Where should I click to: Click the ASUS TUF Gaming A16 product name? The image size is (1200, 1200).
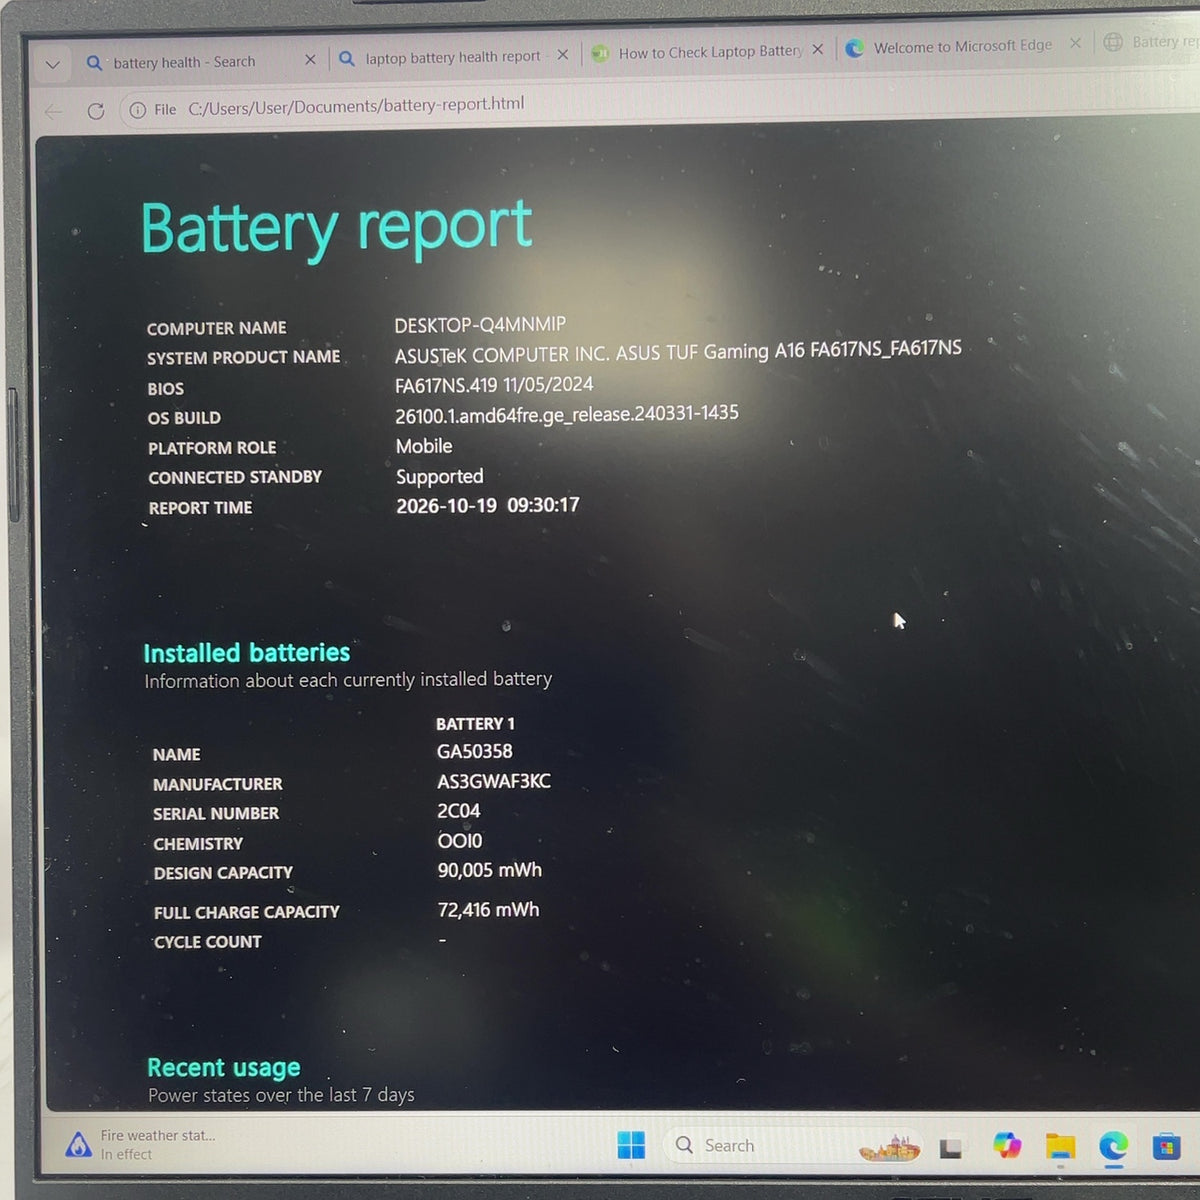pos(678,352)
